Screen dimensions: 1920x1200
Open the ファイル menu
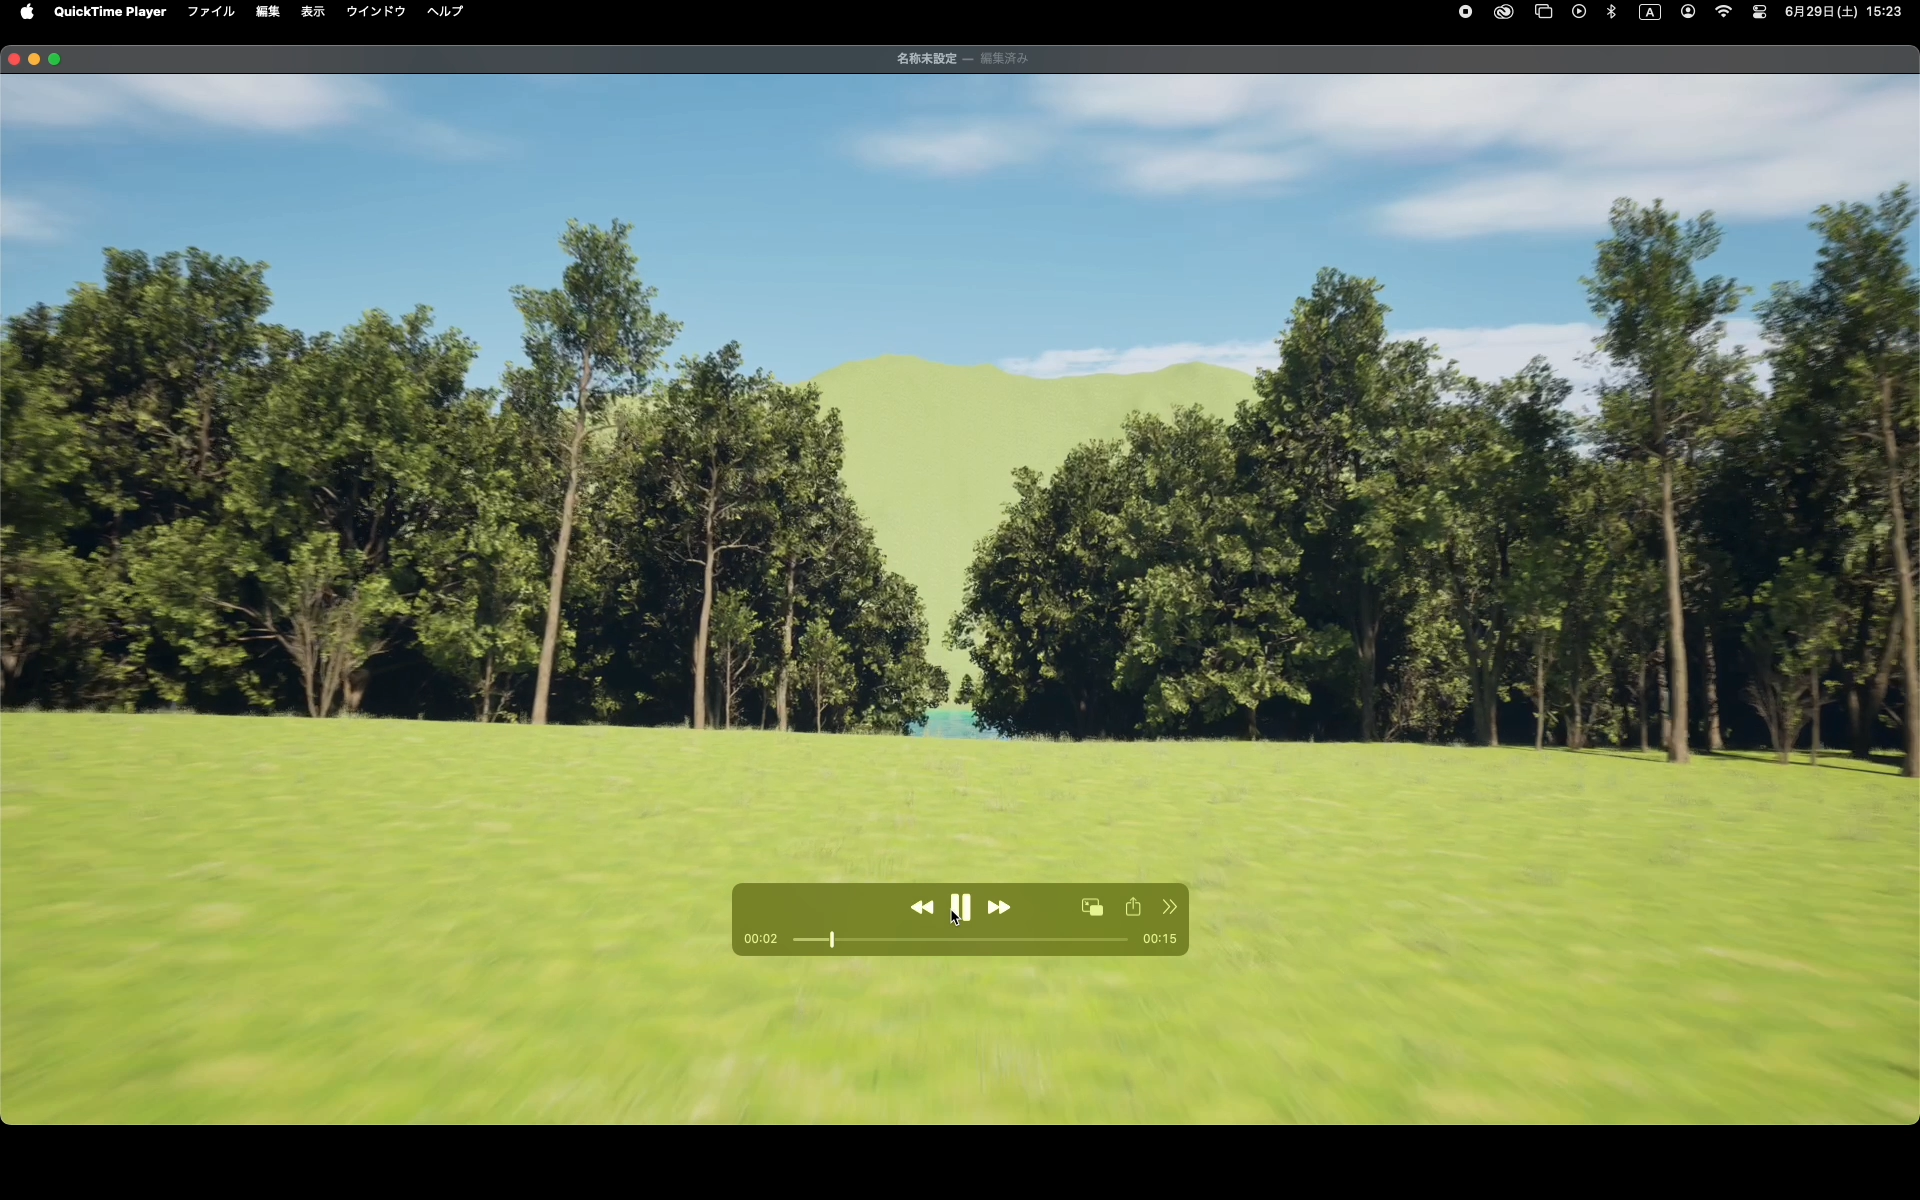point(211,12)
